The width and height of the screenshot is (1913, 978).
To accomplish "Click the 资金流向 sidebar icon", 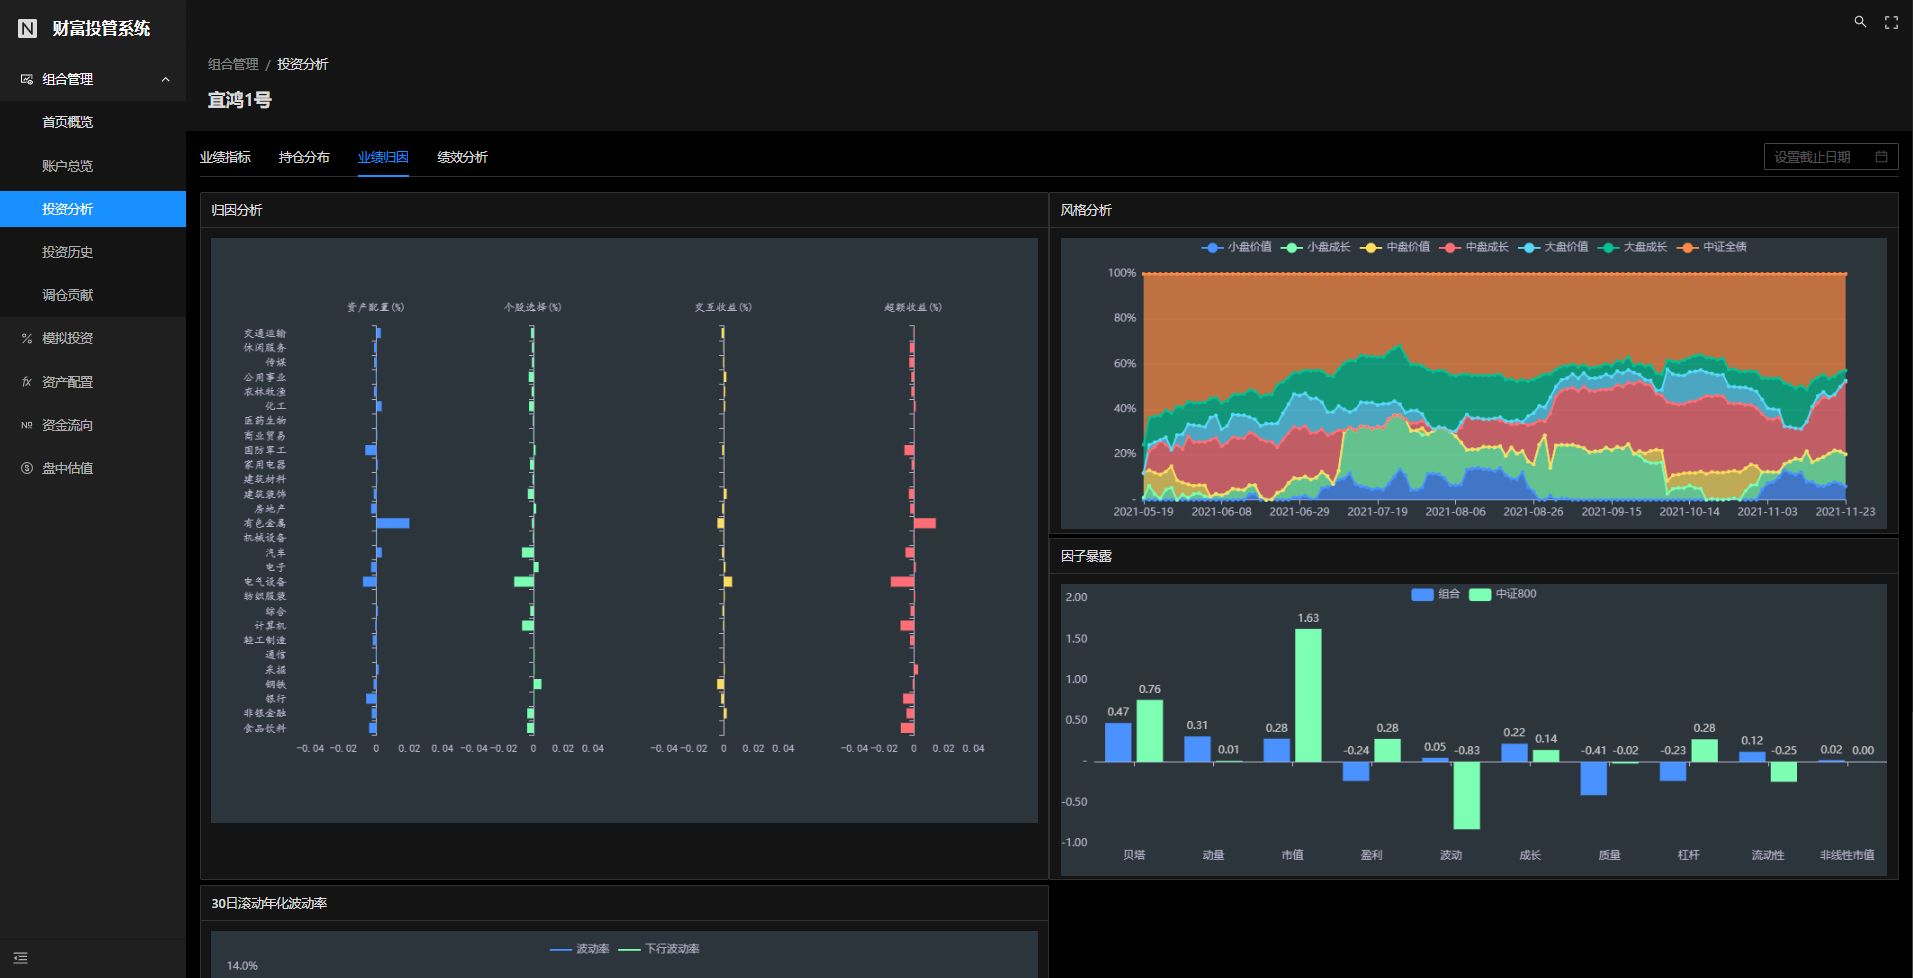I will (x=27, y=425).
